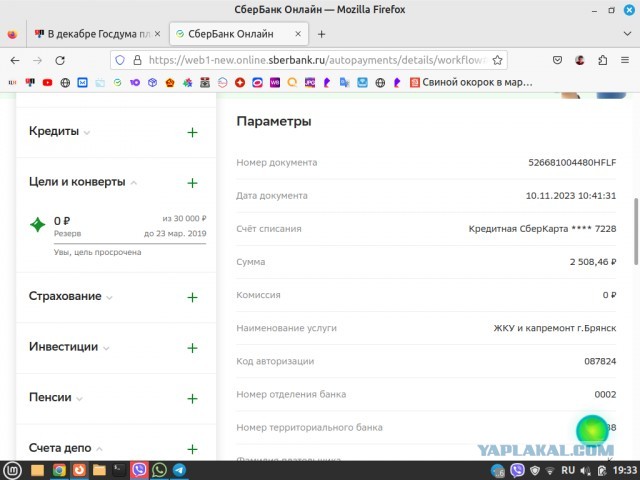Select Кредитная СберКарта **** 7228 value
The image size is (640, 480).
pyautogui.click(x=542, y=229)
